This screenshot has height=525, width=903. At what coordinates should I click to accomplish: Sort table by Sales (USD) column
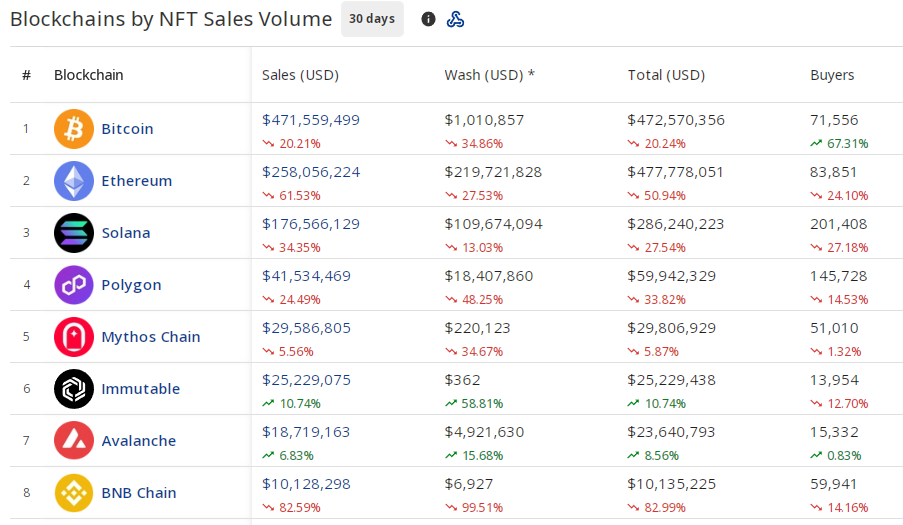pos(300,75)
